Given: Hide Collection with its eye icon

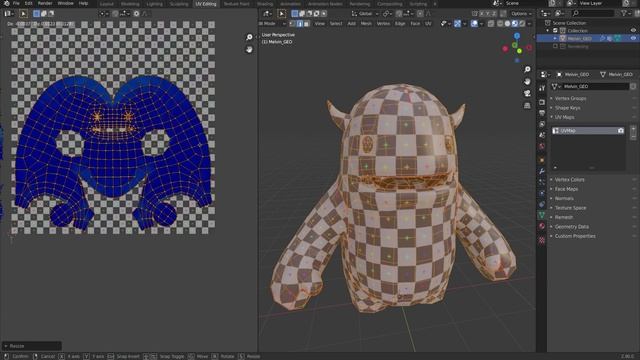Looking at the screenshot, I should (633, 31).
